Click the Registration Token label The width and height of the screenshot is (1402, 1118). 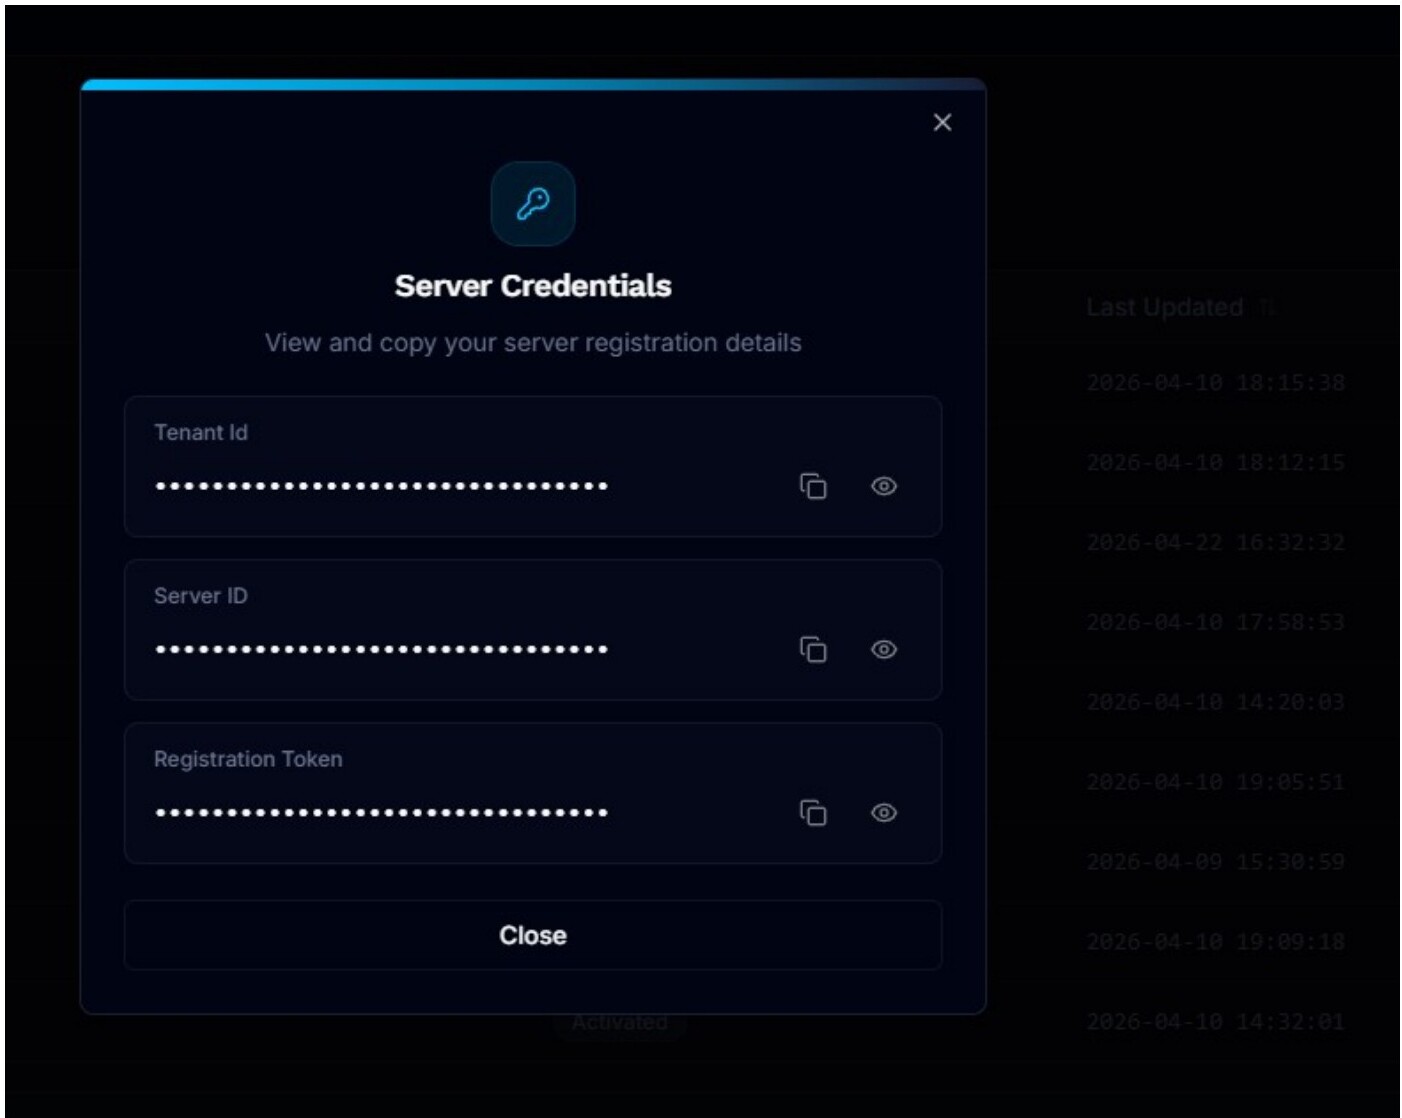tap(248, 759)
